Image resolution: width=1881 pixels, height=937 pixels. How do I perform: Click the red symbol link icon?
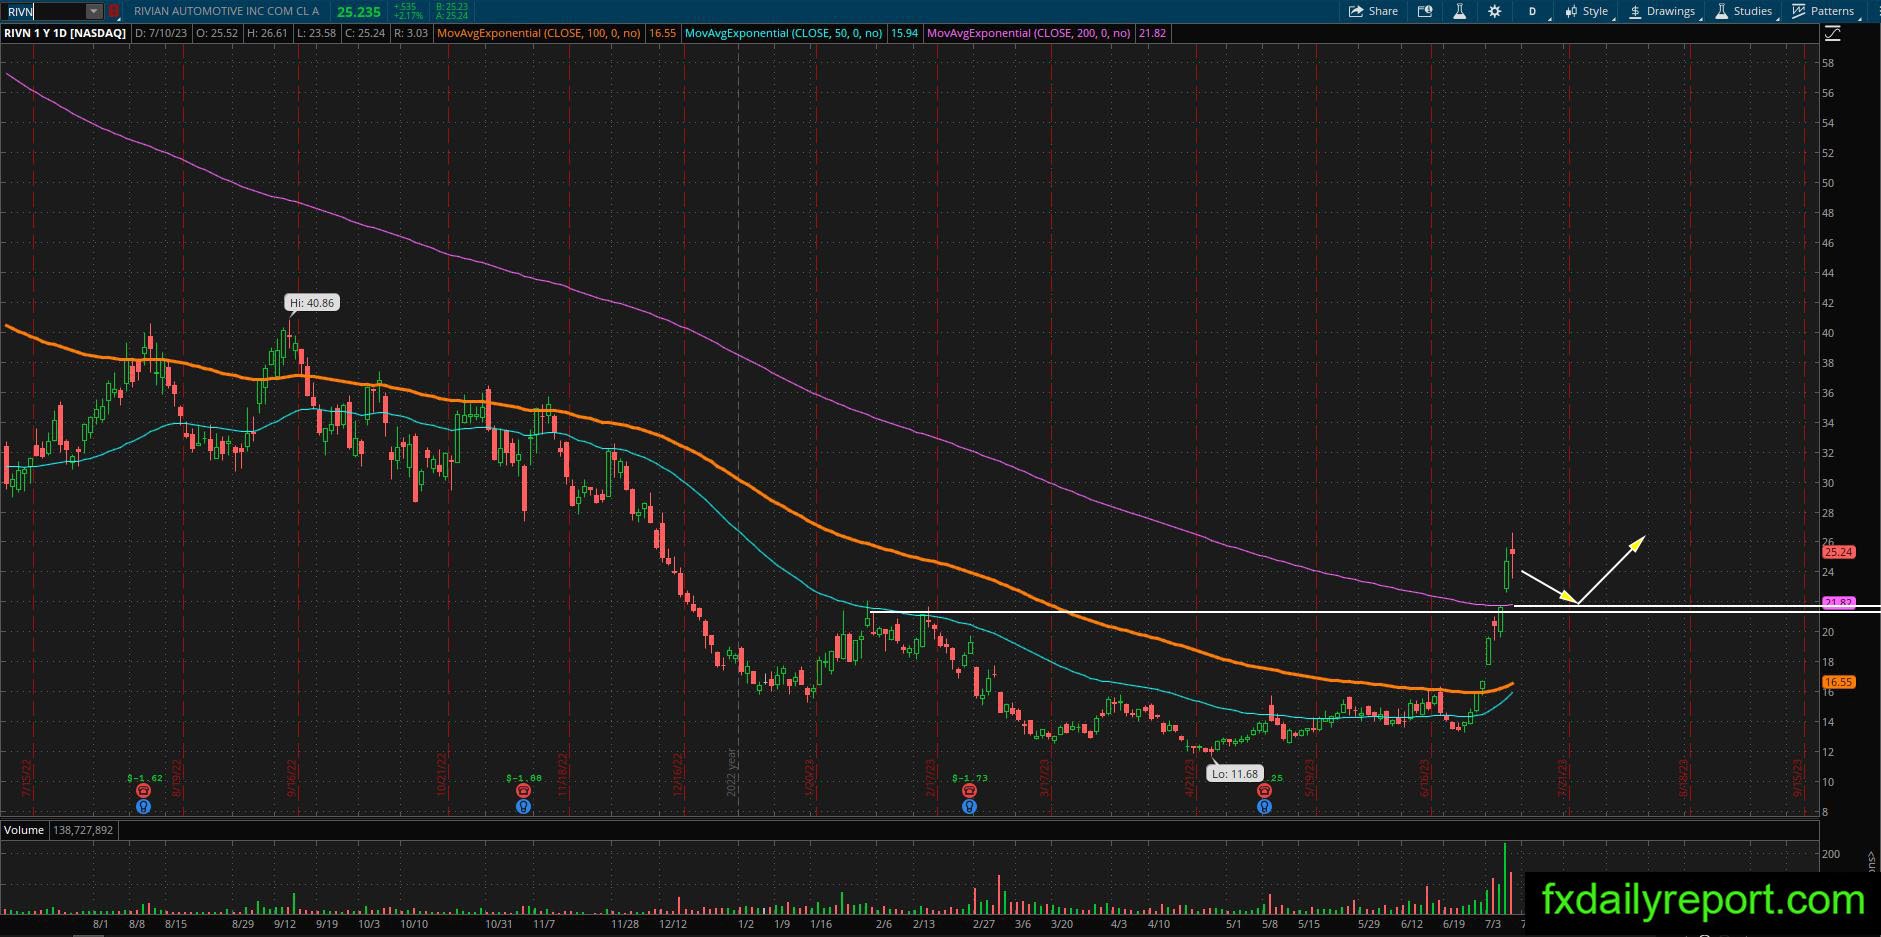tap(113, 11)
